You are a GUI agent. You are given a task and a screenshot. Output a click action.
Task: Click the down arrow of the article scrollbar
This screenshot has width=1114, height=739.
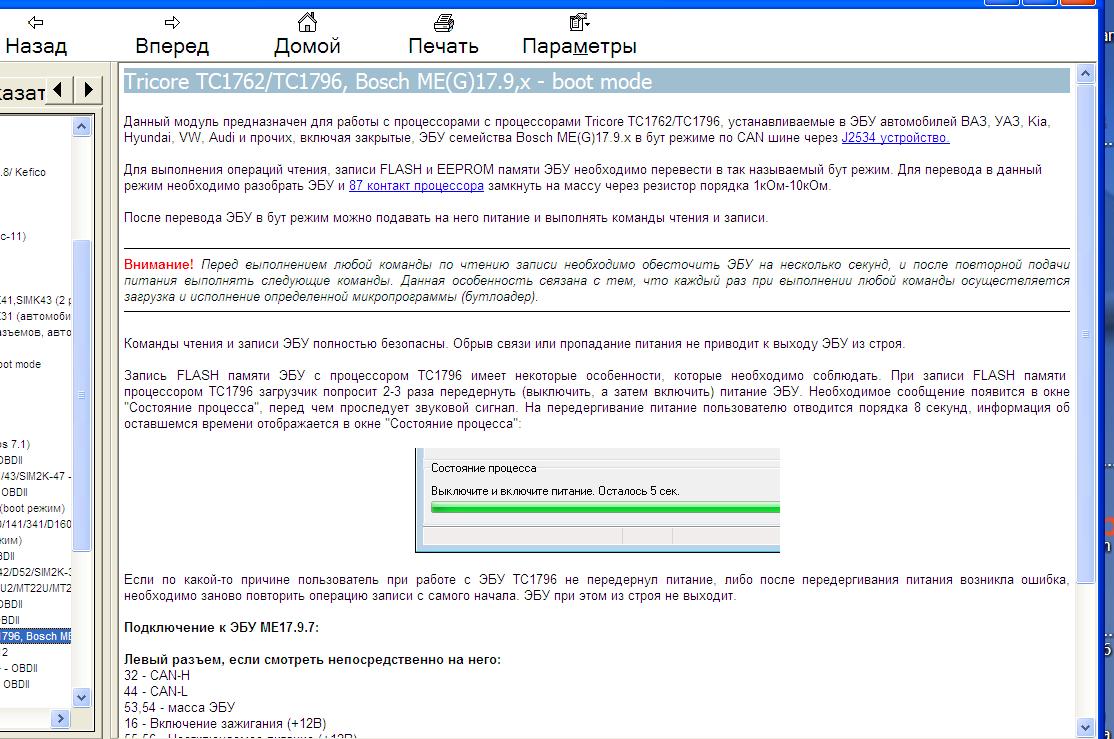(1085, 727)
